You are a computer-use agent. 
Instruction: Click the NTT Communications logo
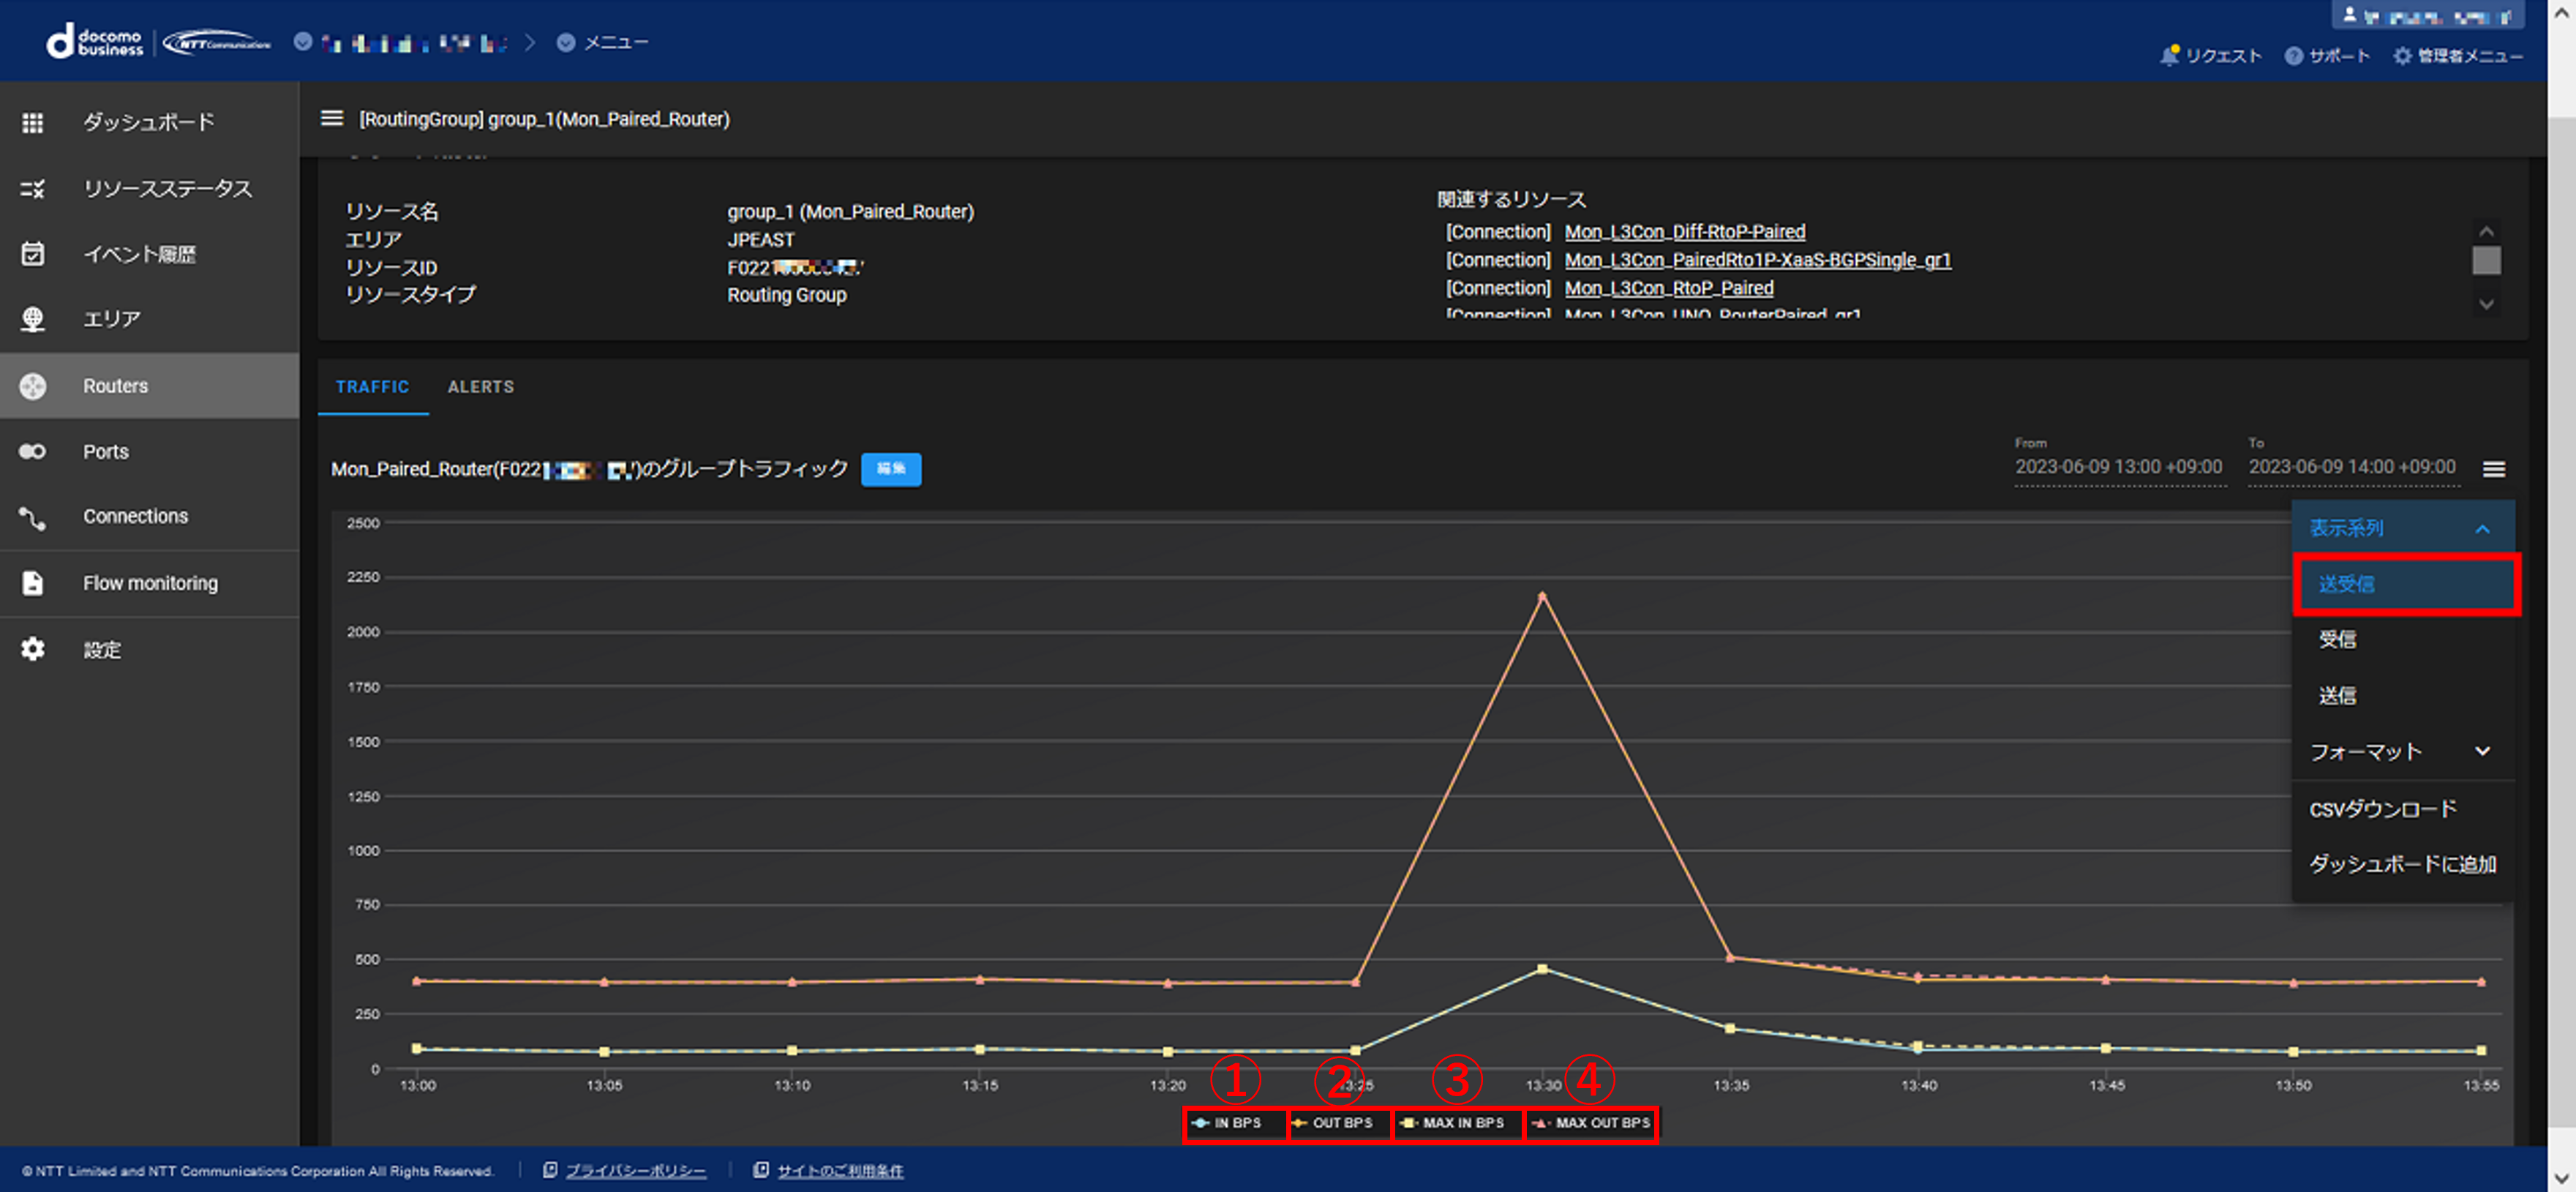click(217, 43)
